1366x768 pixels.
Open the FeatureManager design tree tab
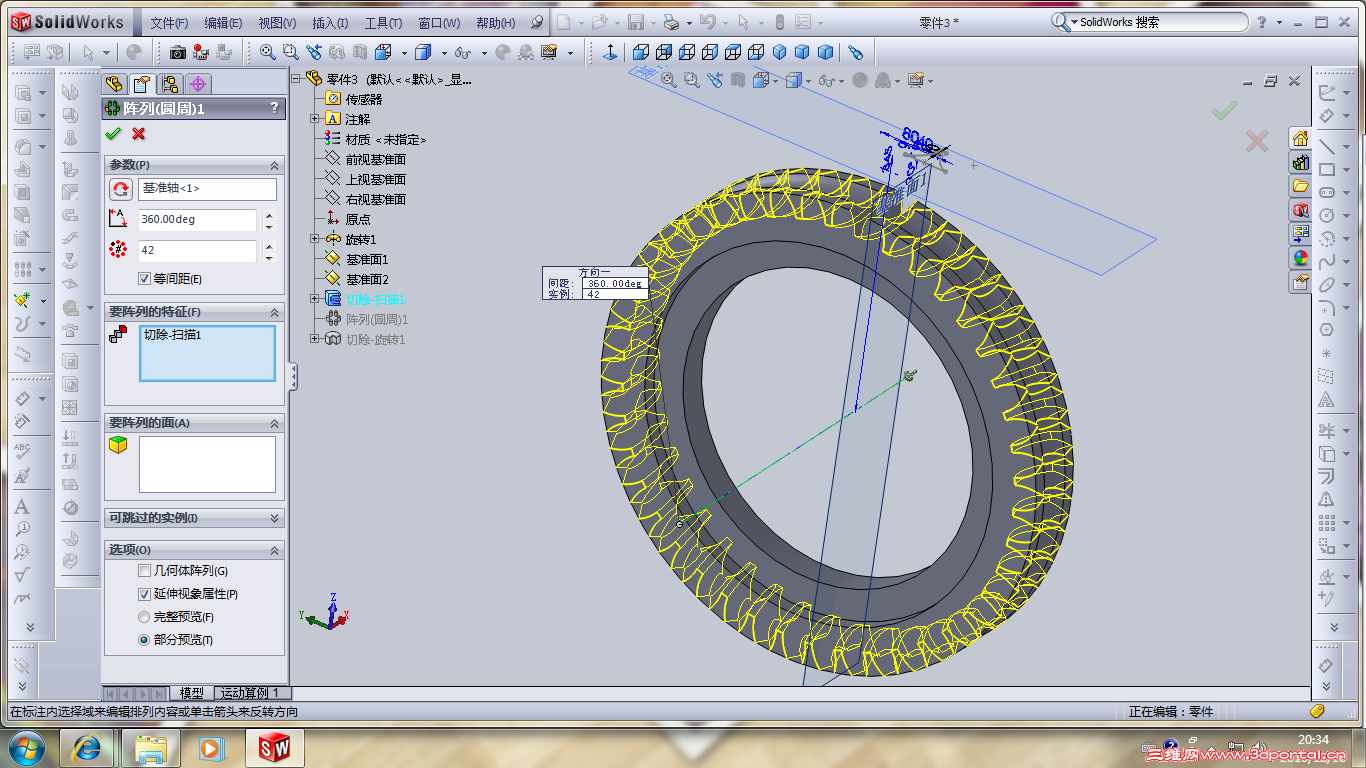coord(115,84)
